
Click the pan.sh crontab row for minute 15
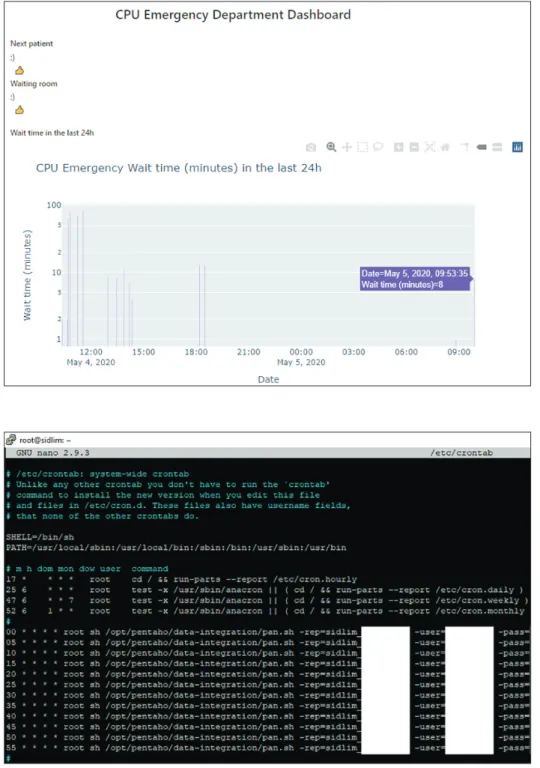(268, 663)
